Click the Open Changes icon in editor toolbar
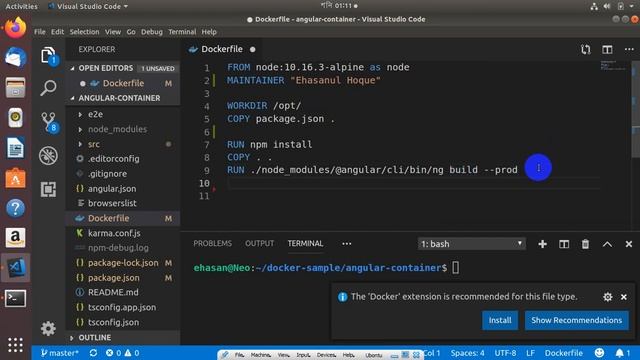This screenshot has width=640, height=360. (x=586, y=49)
